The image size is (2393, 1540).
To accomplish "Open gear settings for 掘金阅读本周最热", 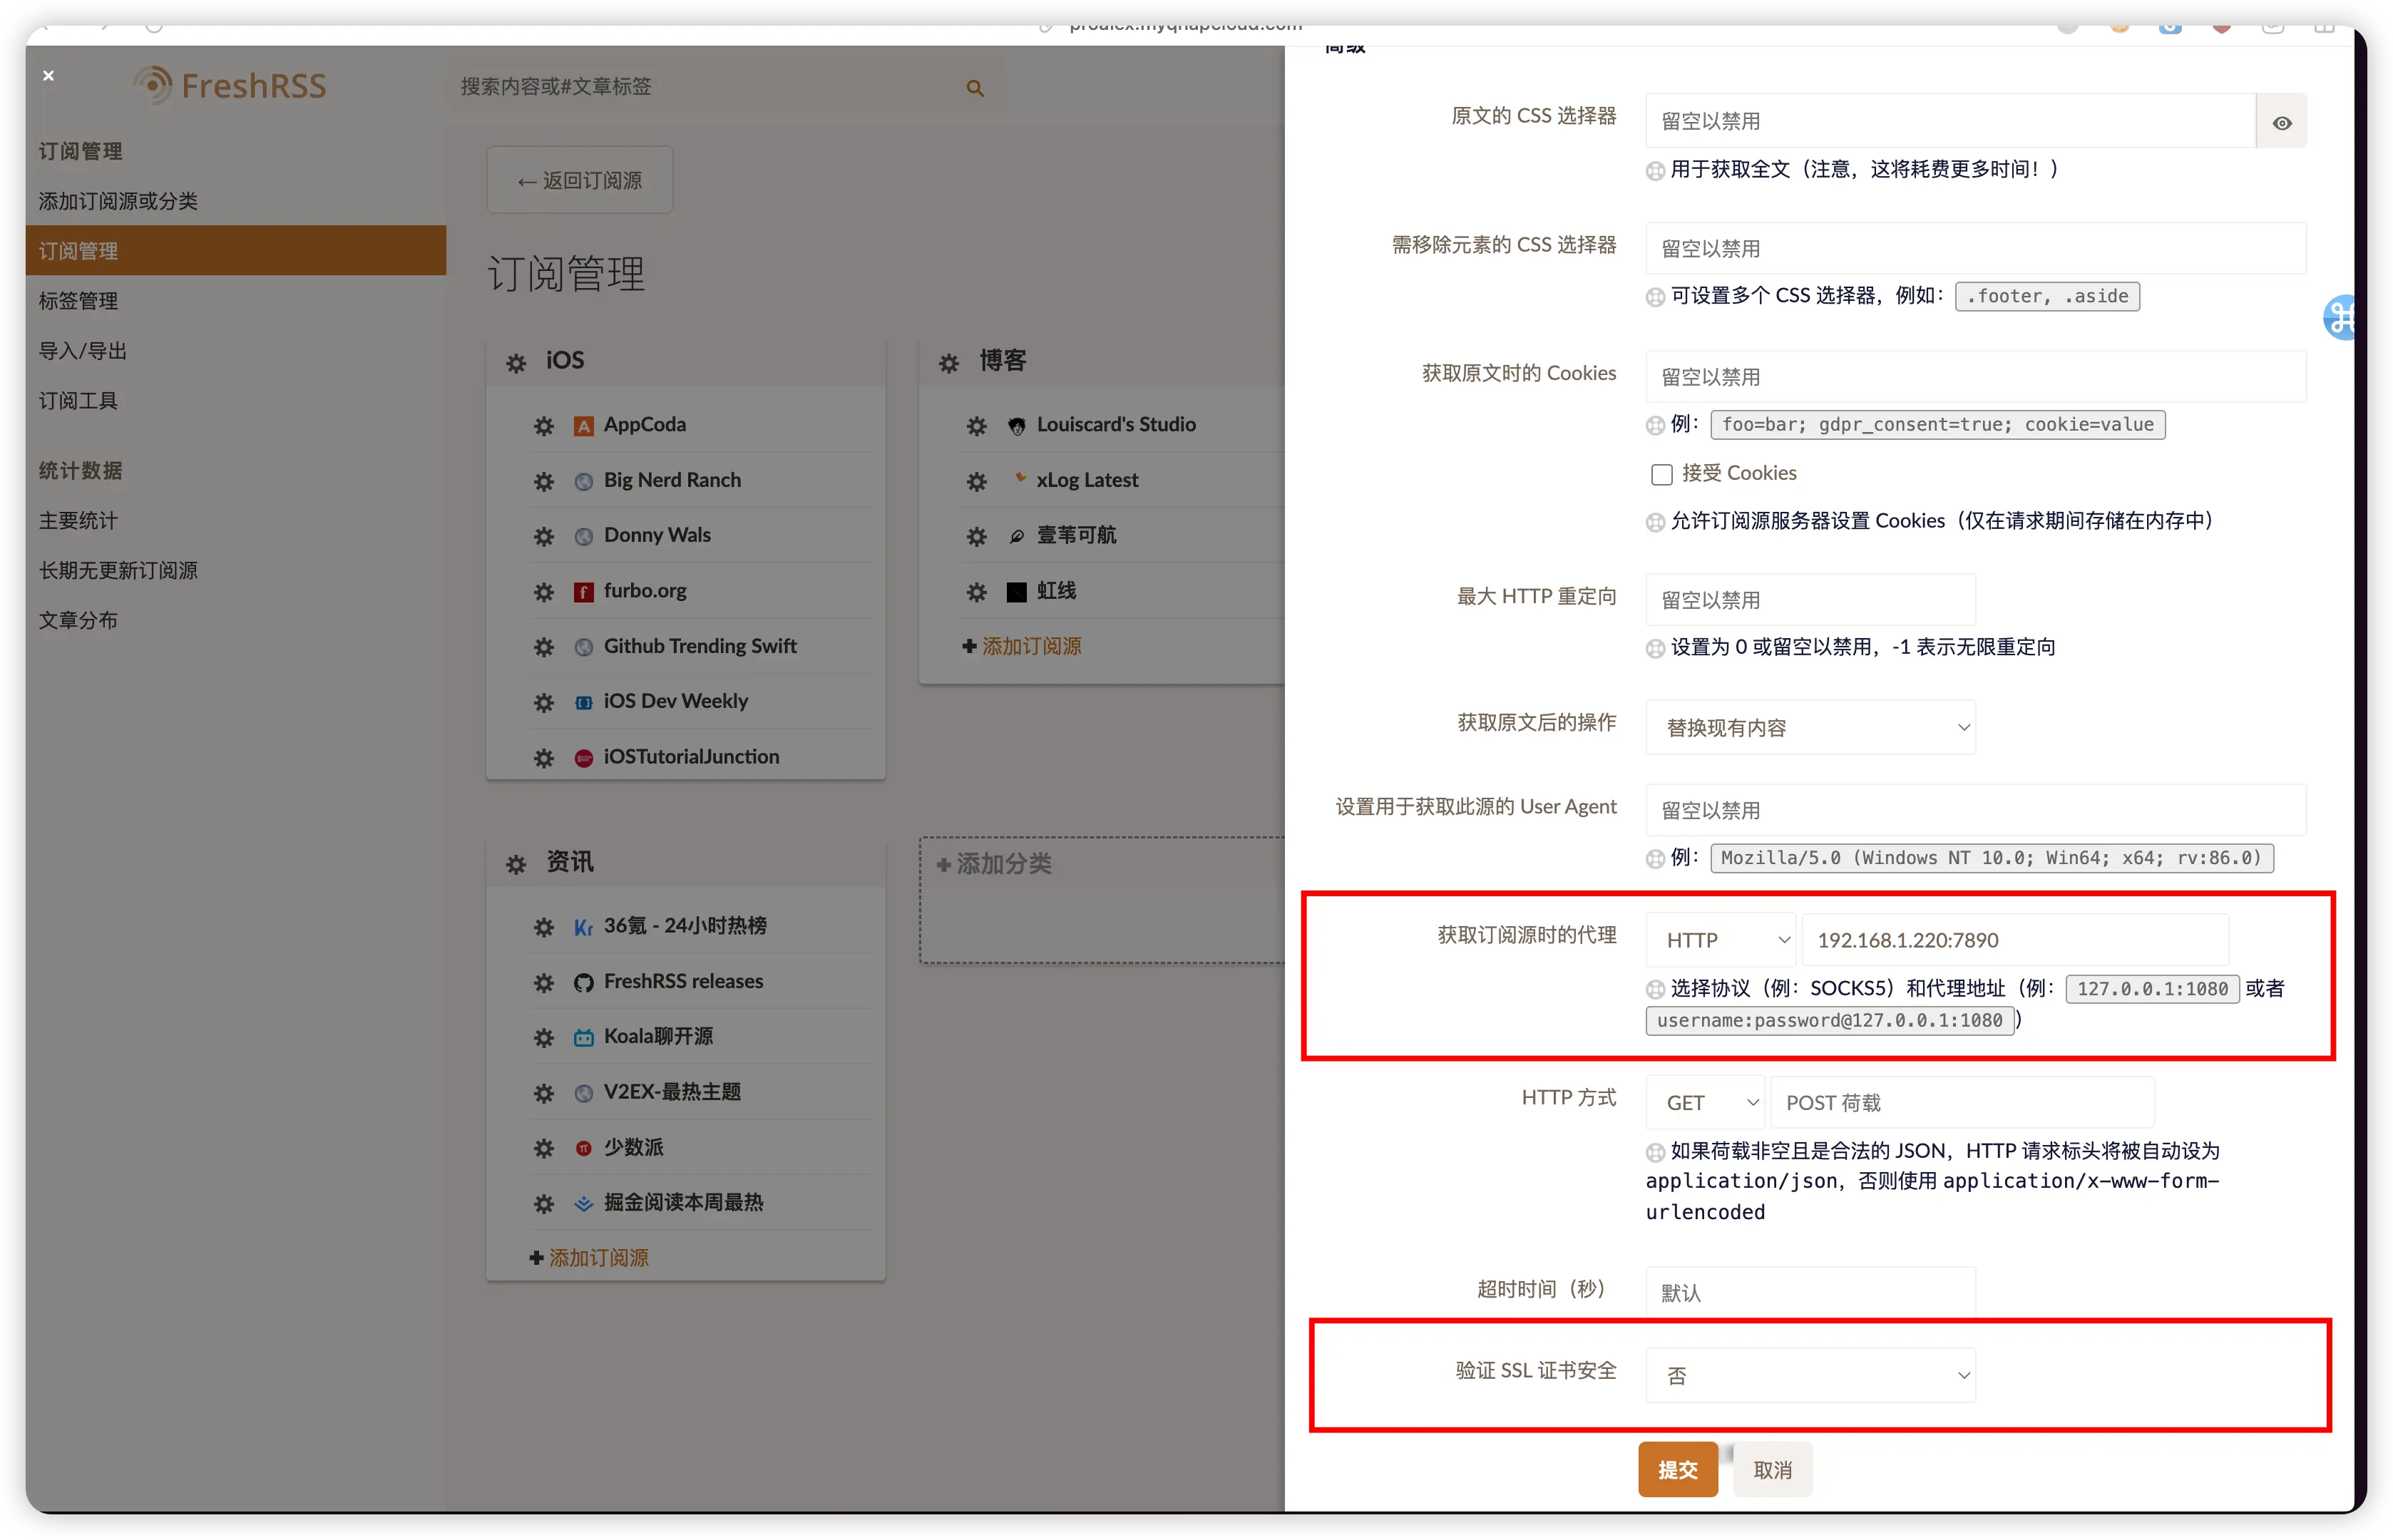I will coord(544,1204).
